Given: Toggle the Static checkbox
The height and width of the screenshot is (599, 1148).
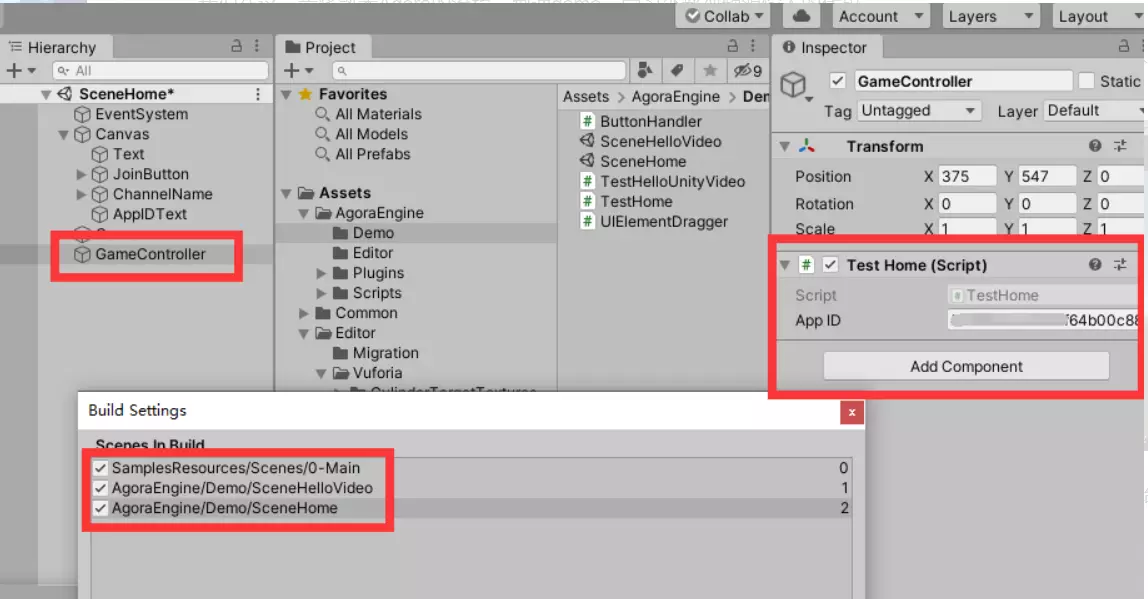Looking at the screenshot, I should (x=1086, y=81).
